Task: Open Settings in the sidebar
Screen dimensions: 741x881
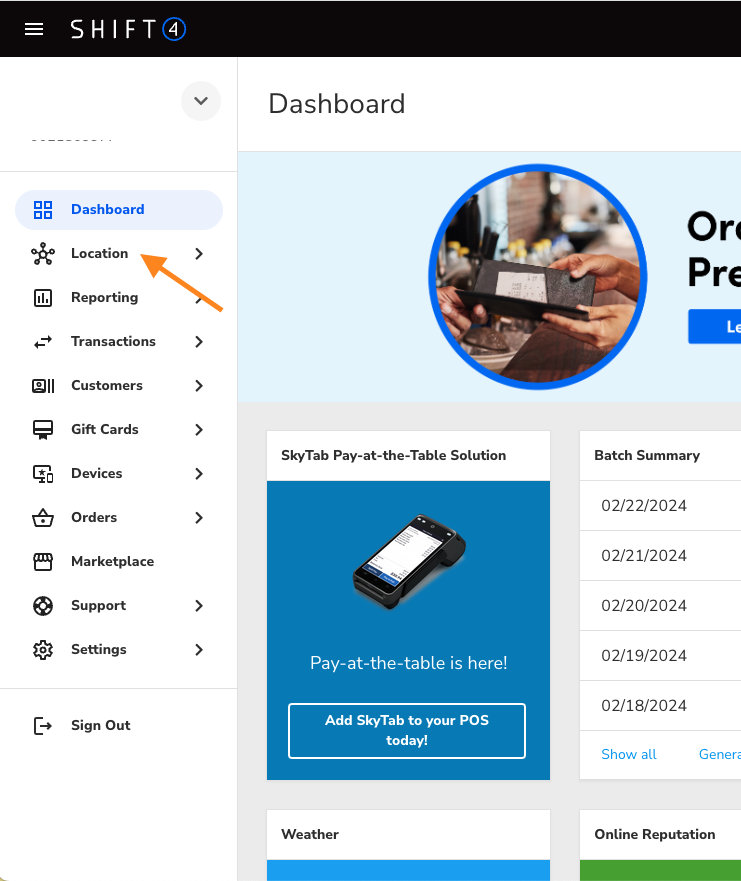Action: (x=98, y=649)
